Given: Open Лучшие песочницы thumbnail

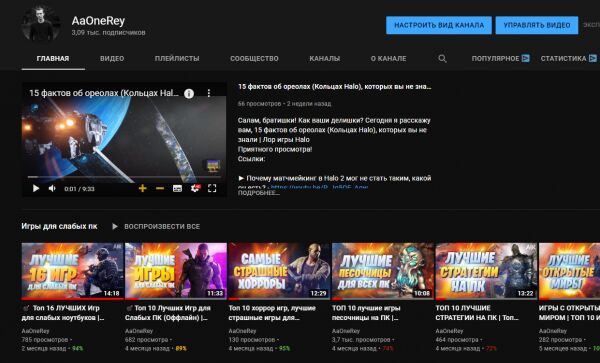Looking at the screenshot, I should (x=383, y=271).
